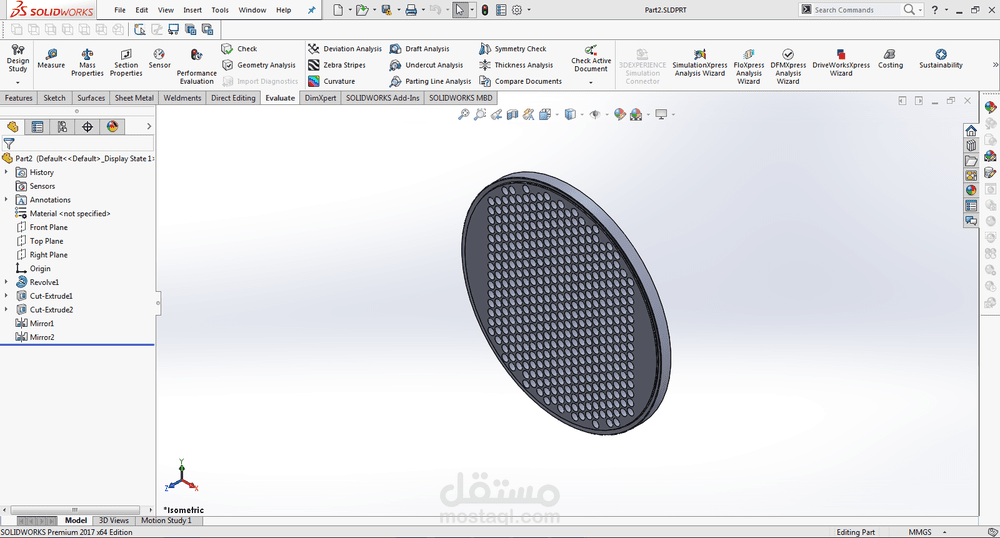The image size is (1000, 538).
Task: Switch to the Sheet Metal tab
Action: tap(134, 98)
